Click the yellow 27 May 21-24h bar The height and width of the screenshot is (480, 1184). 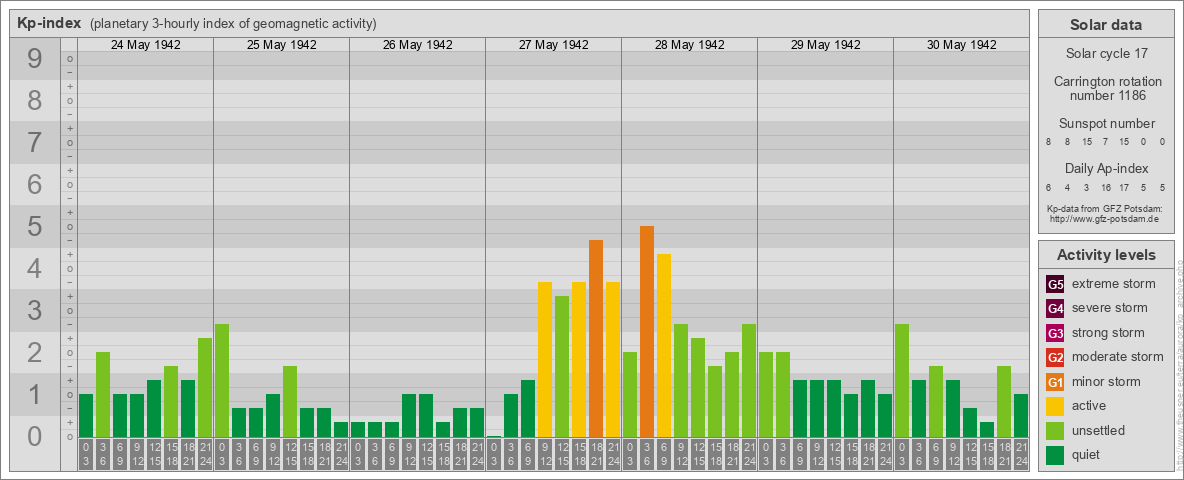pos(613,359)
